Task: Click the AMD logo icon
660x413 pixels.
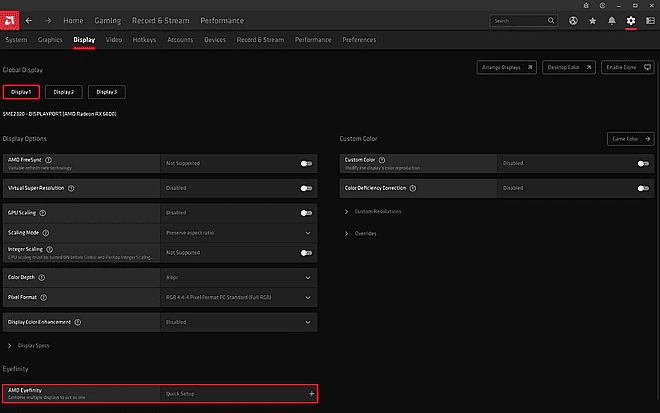Action: click(10, 20)
